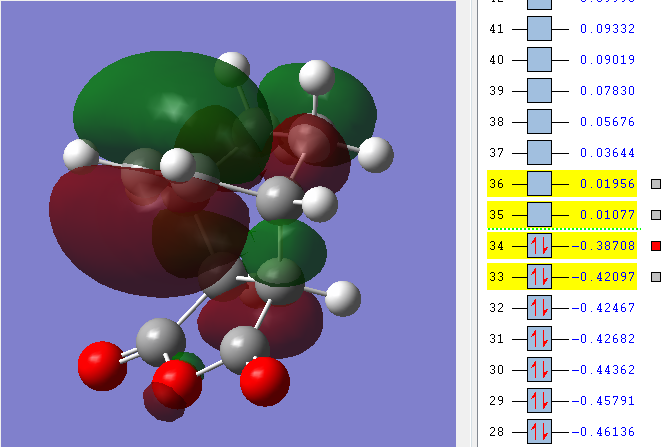Toggle occupancy box of orbital 40
This screenshot has height=447, width=668.
click(539, 60)
